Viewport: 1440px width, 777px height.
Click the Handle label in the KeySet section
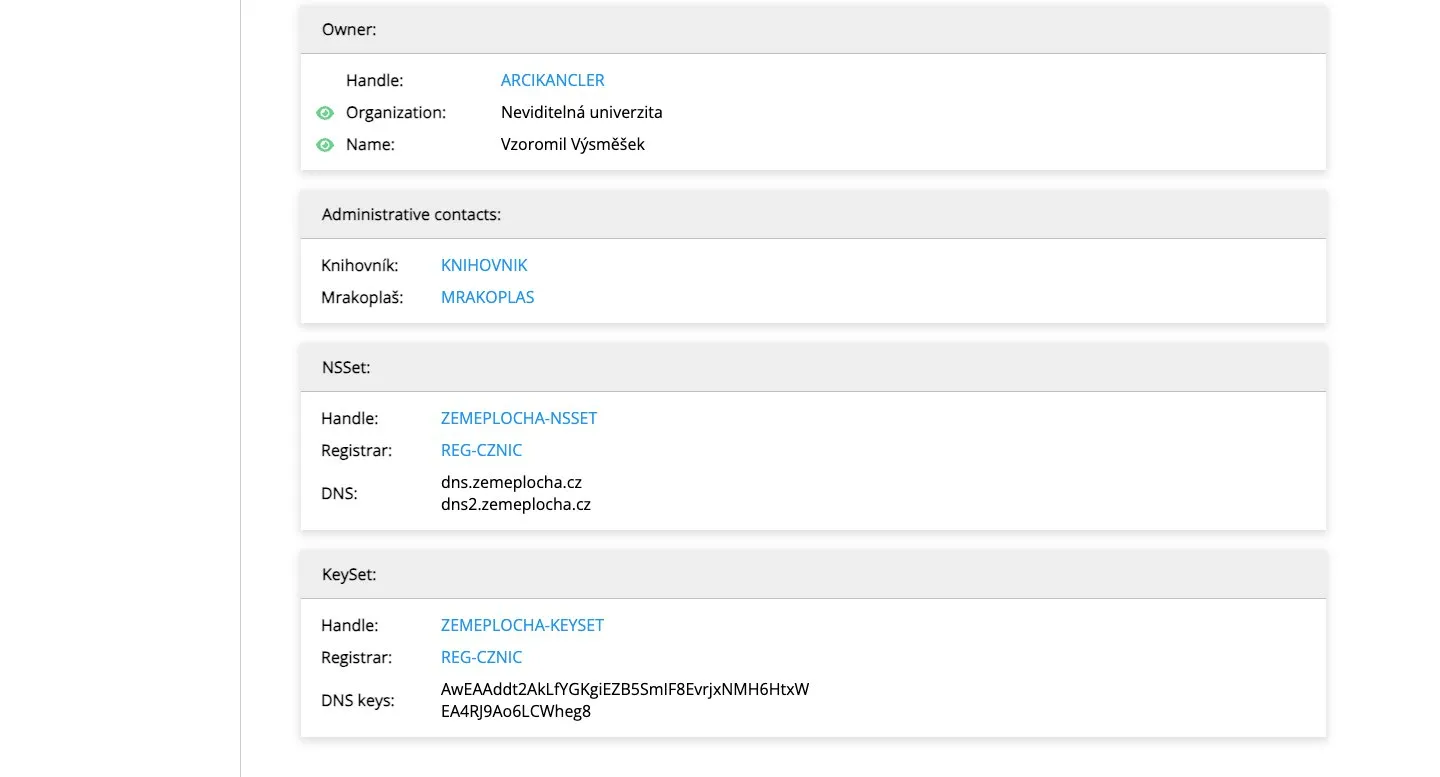[x=350, y=625]
